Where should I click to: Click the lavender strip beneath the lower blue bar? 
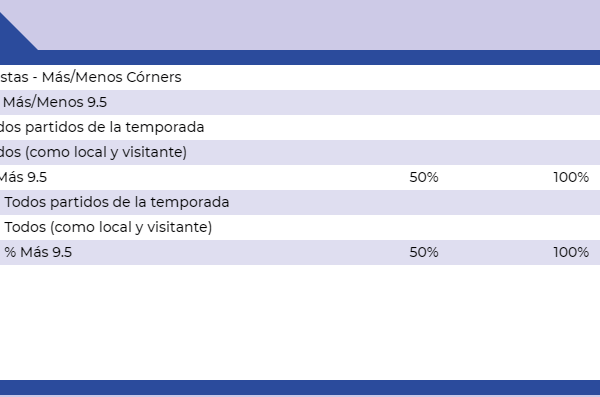point(300,396)
